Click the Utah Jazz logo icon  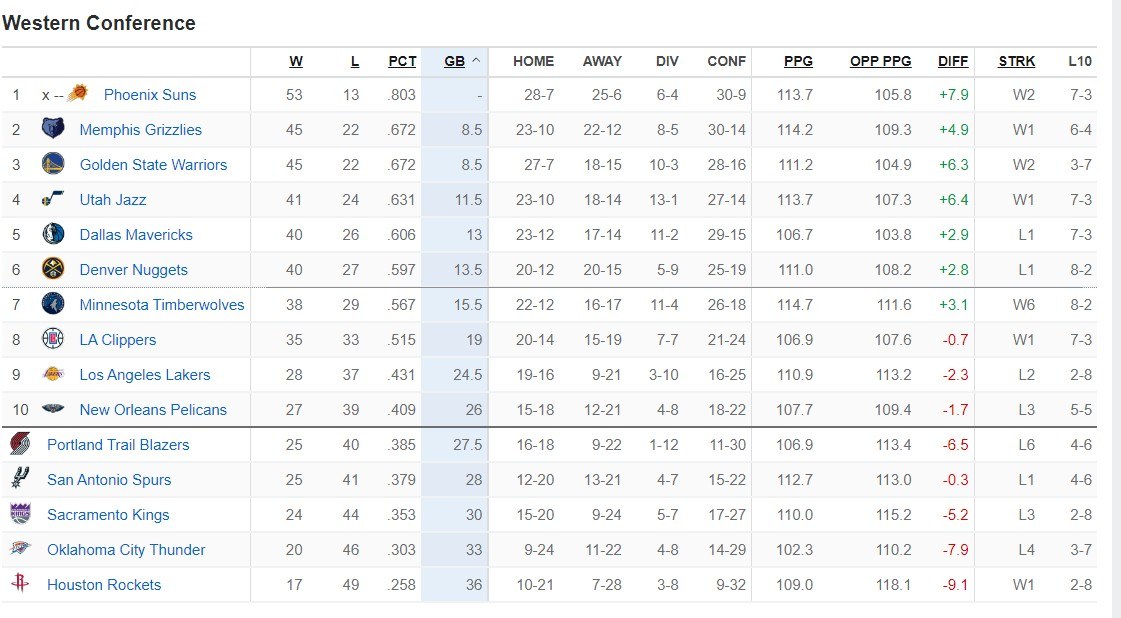53,199
